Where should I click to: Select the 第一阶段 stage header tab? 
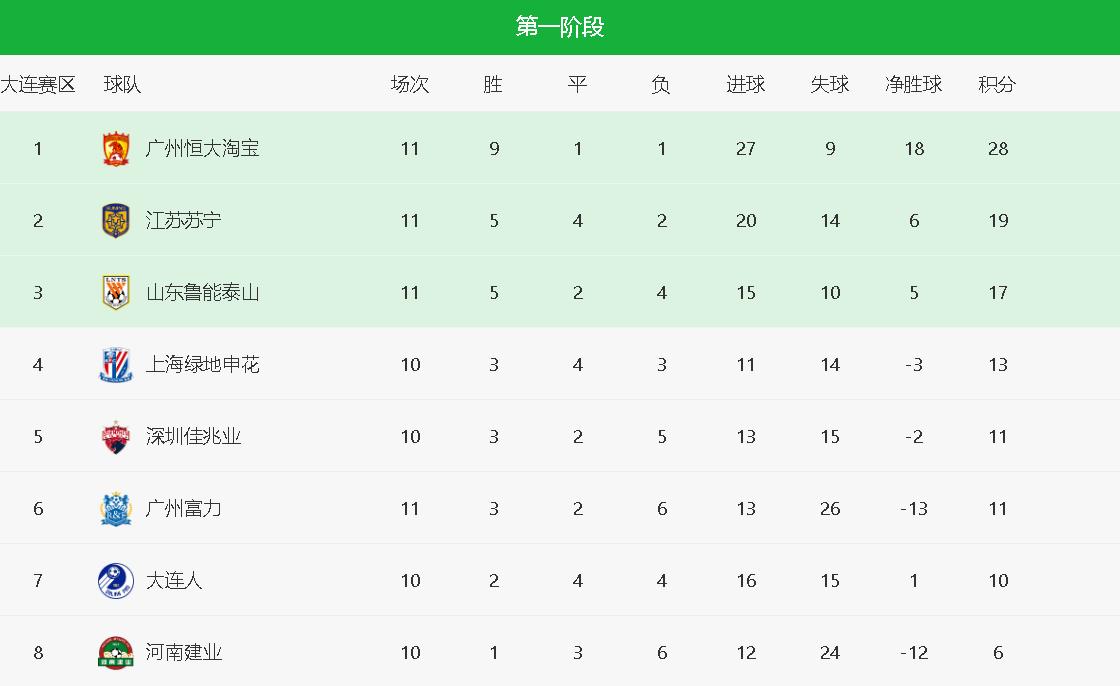(x=560, y=27)
